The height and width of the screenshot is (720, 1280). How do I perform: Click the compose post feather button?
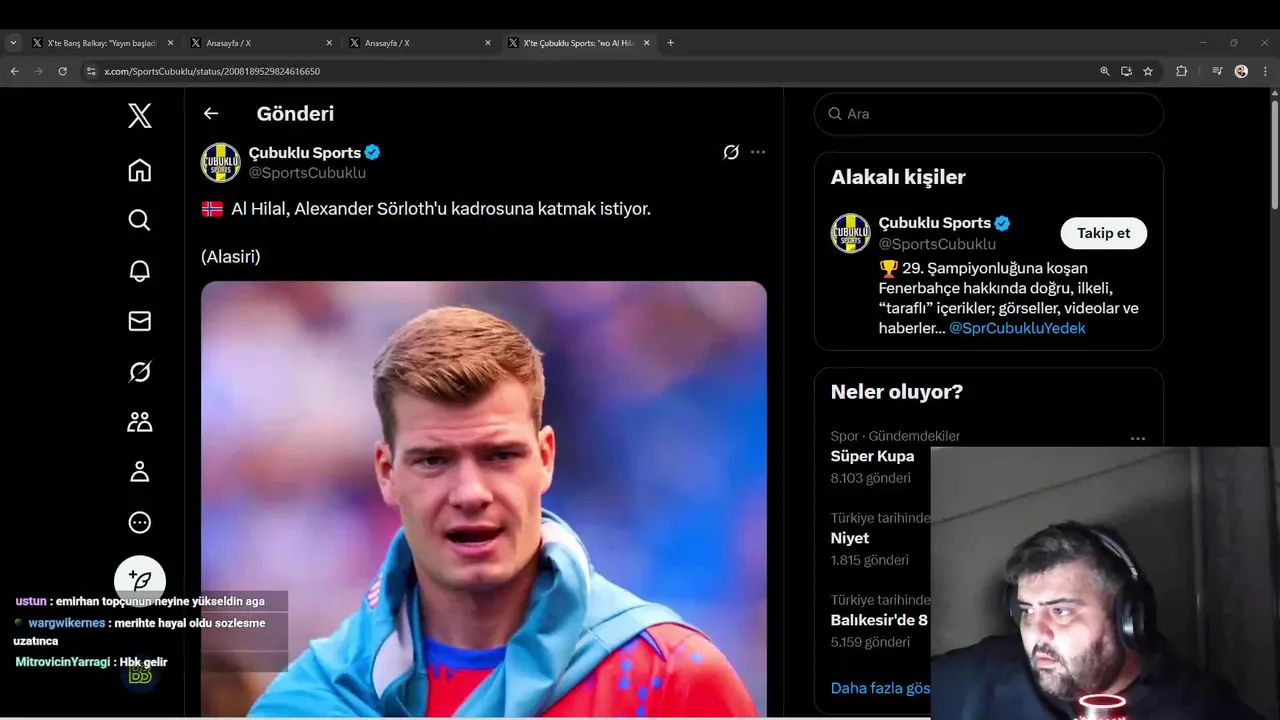(x=140, y=580)
